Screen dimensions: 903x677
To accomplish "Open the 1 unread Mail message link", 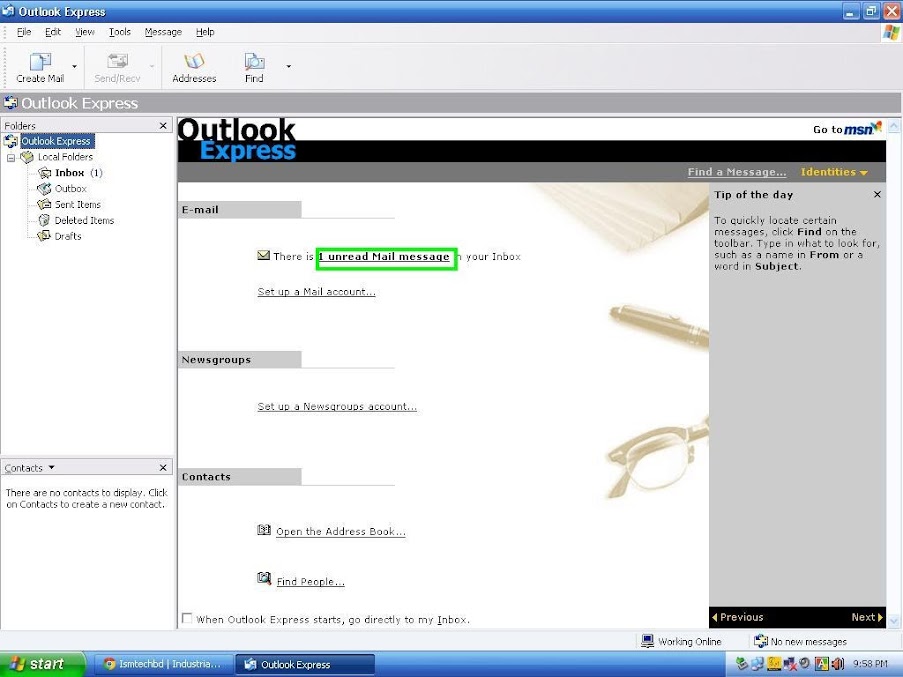I will click(x=384, y=257).
